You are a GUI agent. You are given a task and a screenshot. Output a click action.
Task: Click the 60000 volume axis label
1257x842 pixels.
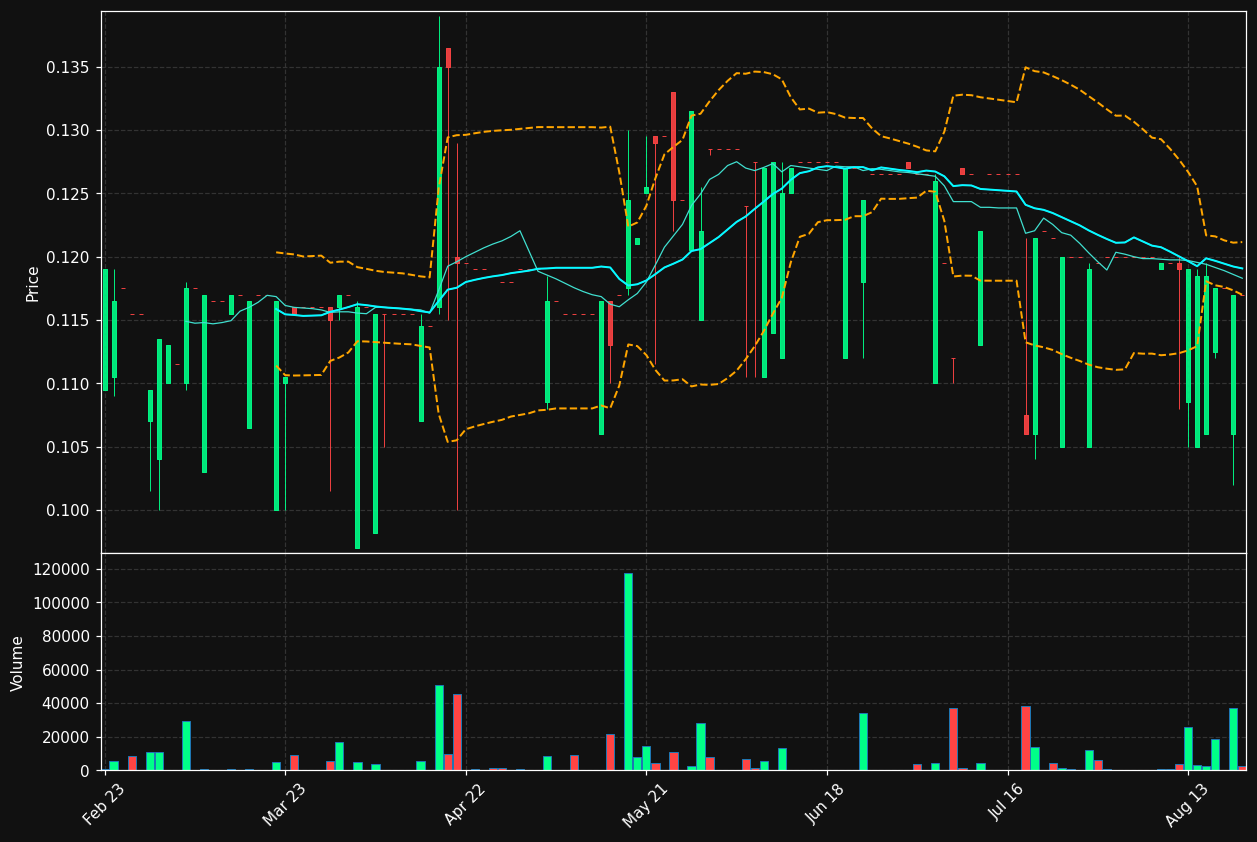66,671
